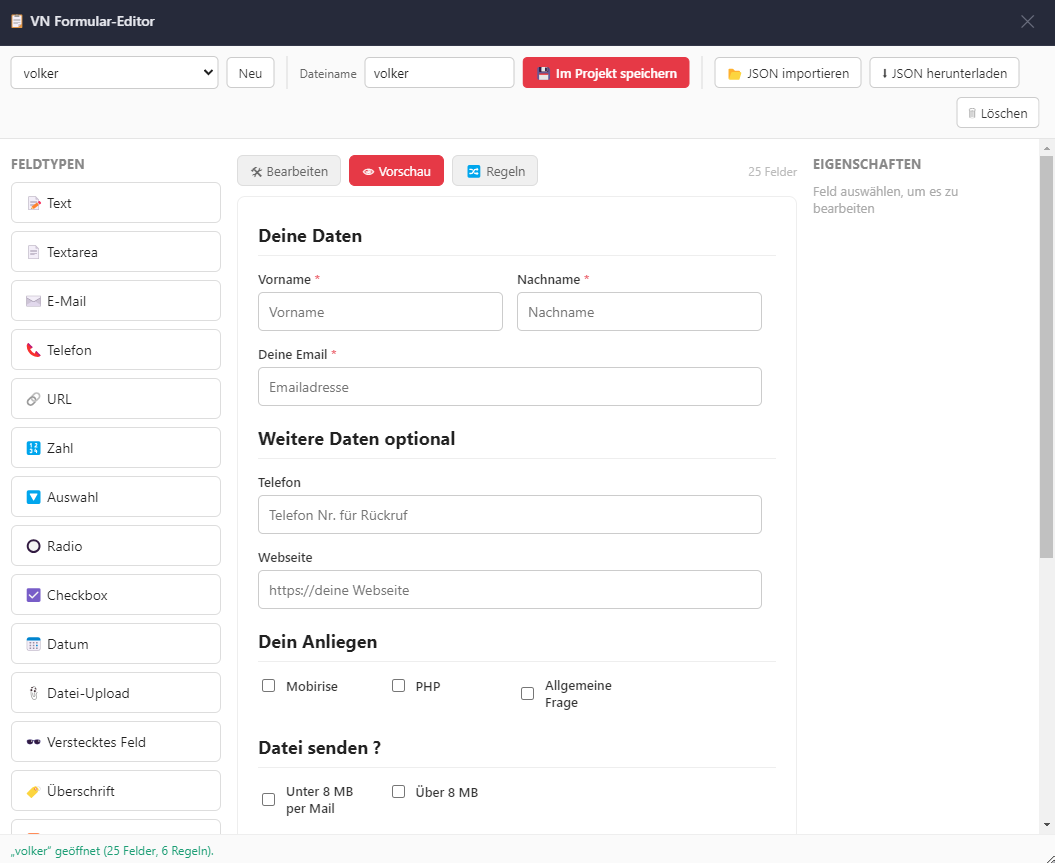1055x863 pixels.
Task: Tick the Allgemeine Frage checkbox
Action: [x=528, y=693]
